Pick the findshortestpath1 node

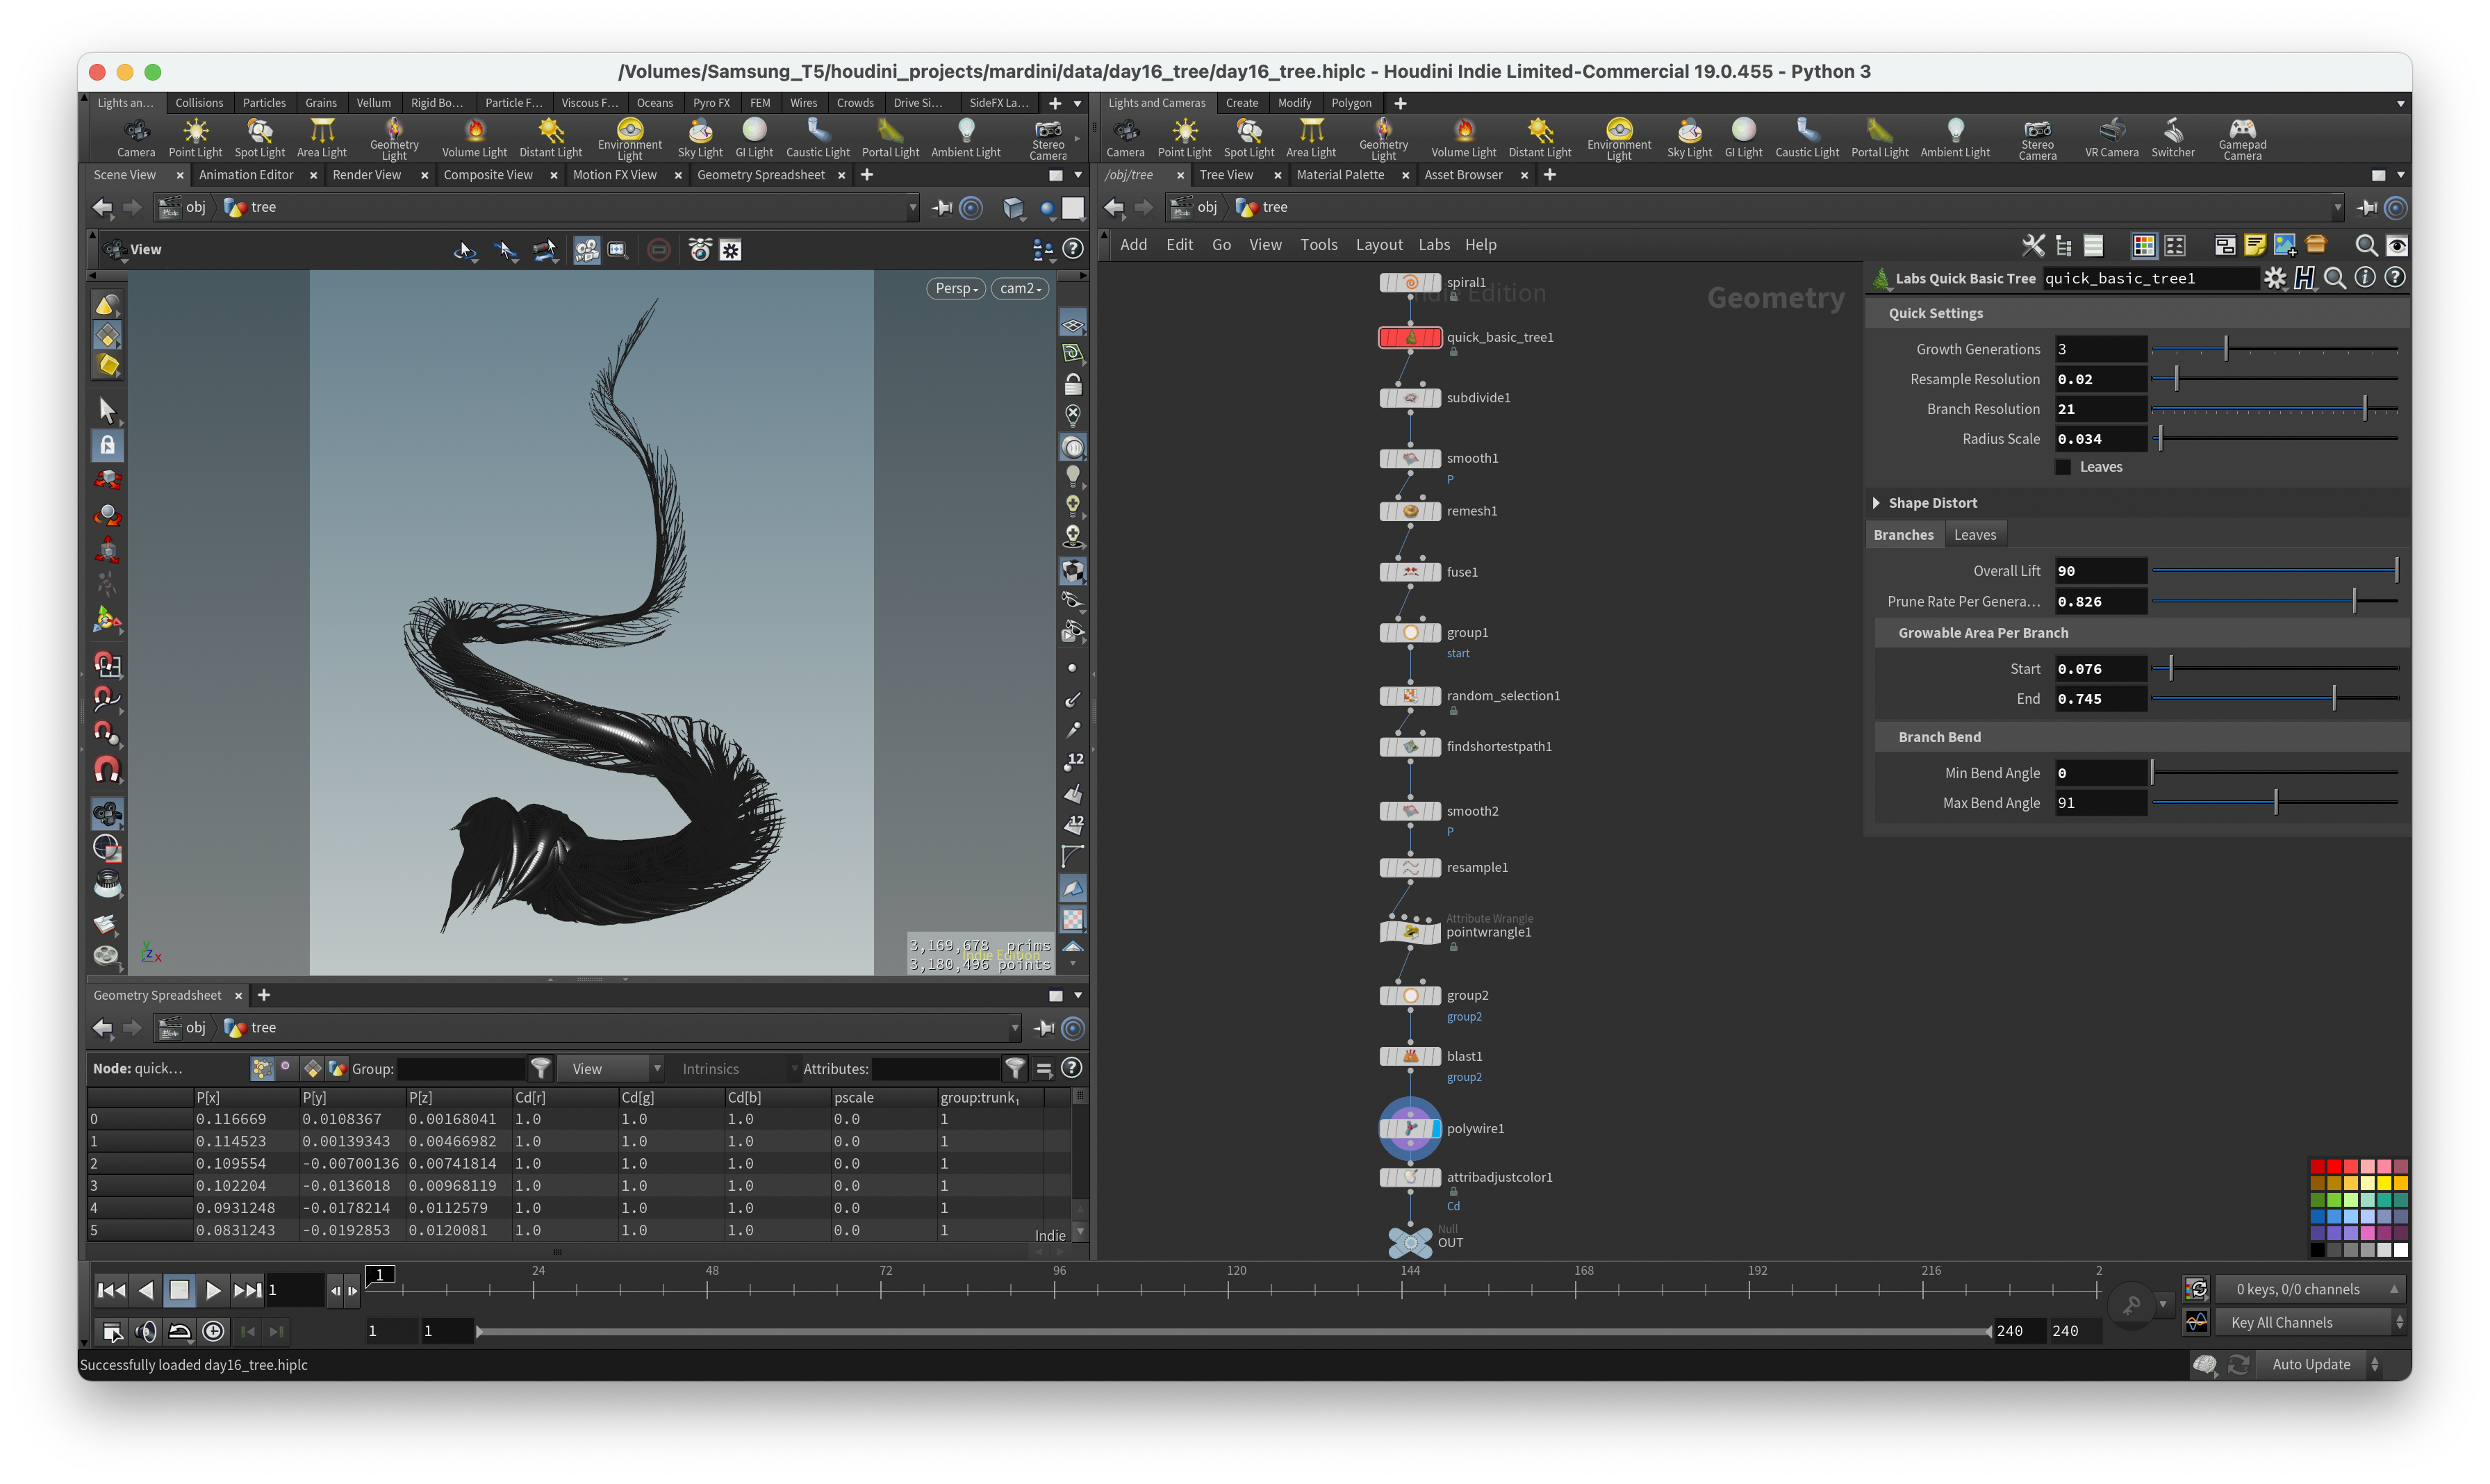coord(1410,747)
